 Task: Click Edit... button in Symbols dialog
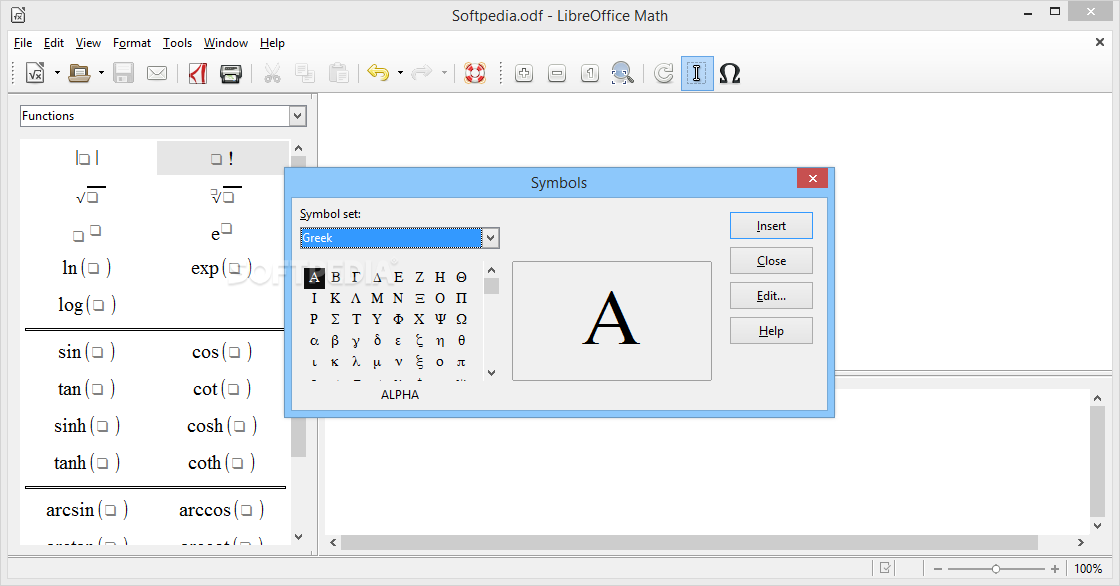pyautogui.click(x=771, y=296)
